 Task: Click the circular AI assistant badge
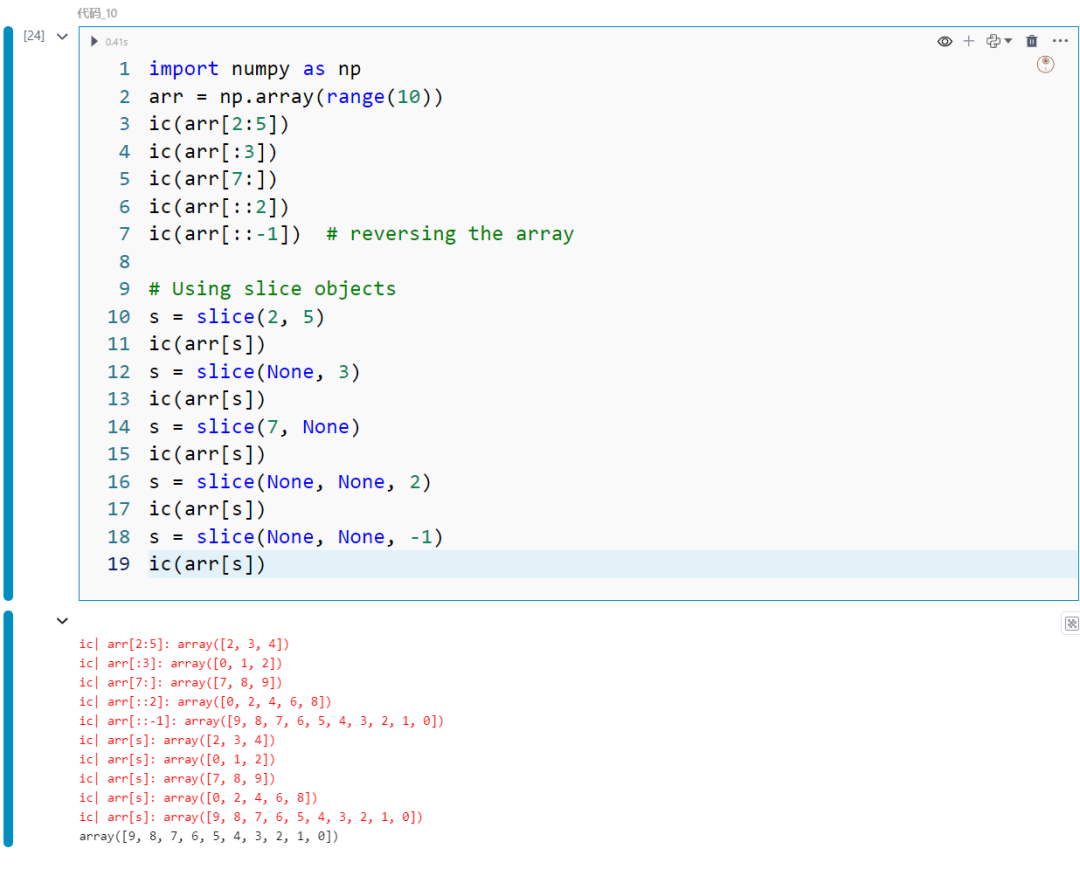1045,64
